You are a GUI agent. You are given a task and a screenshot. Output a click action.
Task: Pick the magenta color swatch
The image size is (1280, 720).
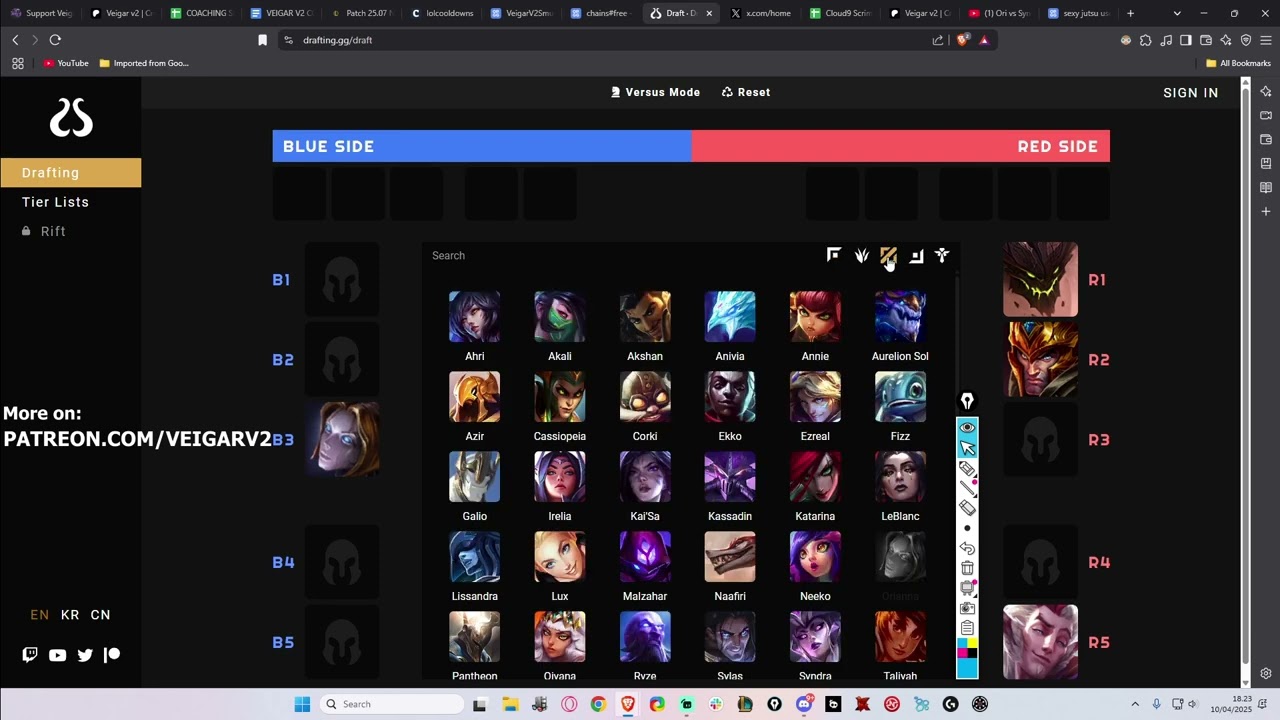click(x=962, y=653)
